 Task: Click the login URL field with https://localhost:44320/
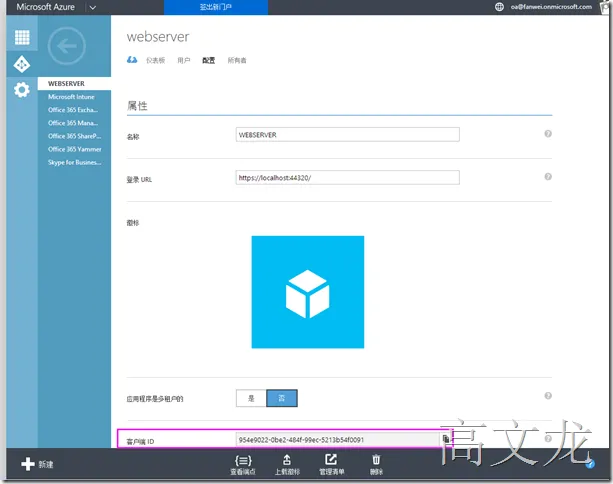coord(348,177)
